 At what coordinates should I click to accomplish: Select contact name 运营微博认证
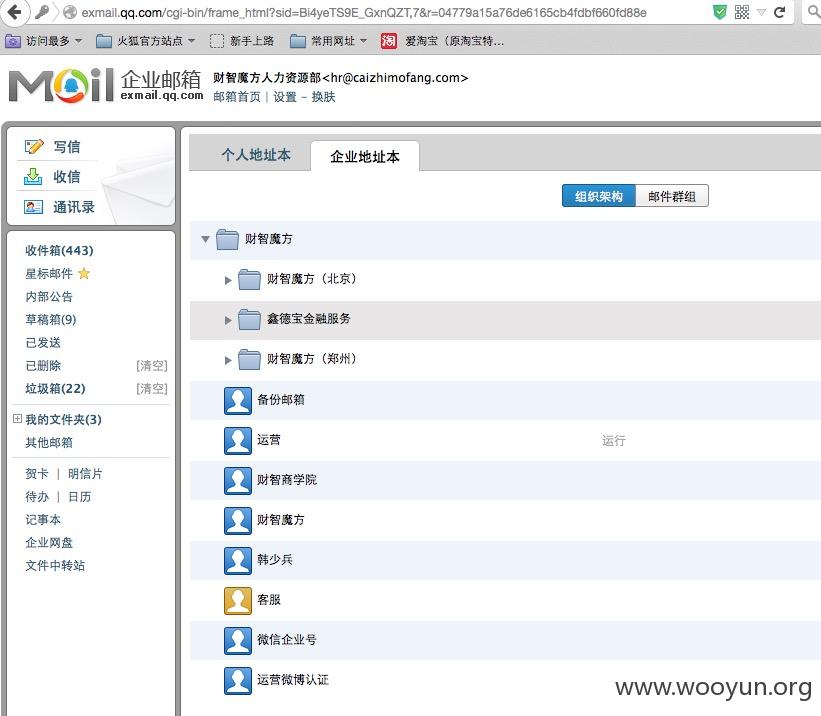tap(293, 680)
